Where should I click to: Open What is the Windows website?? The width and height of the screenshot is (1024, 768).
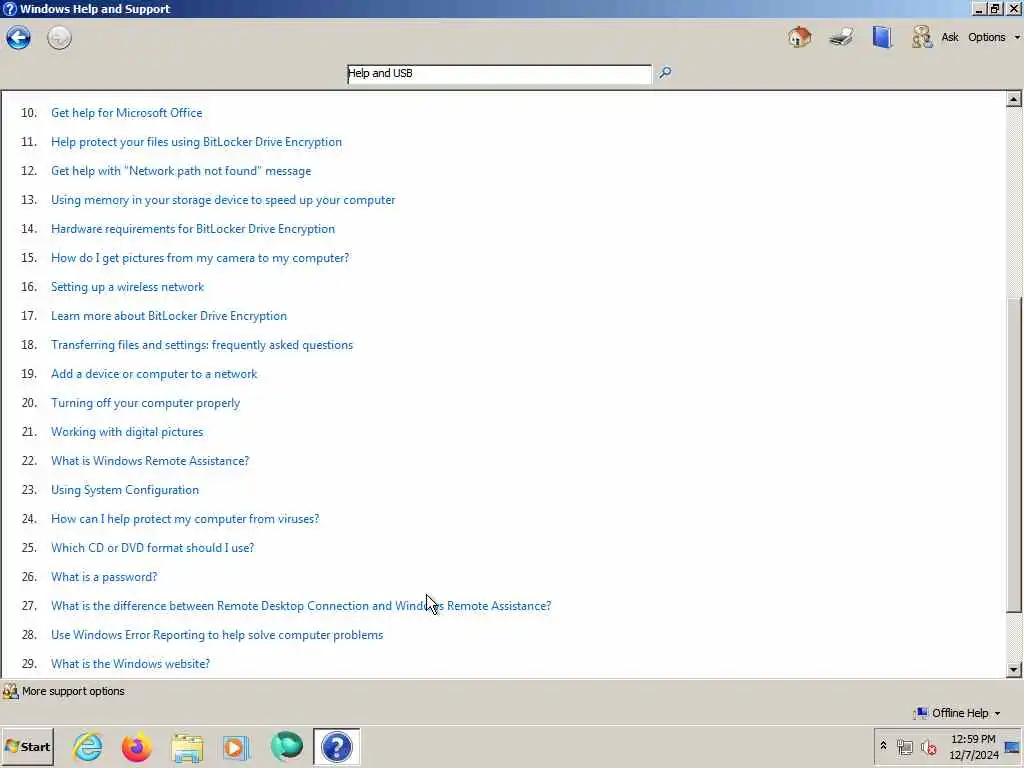[x=131, y=664]
